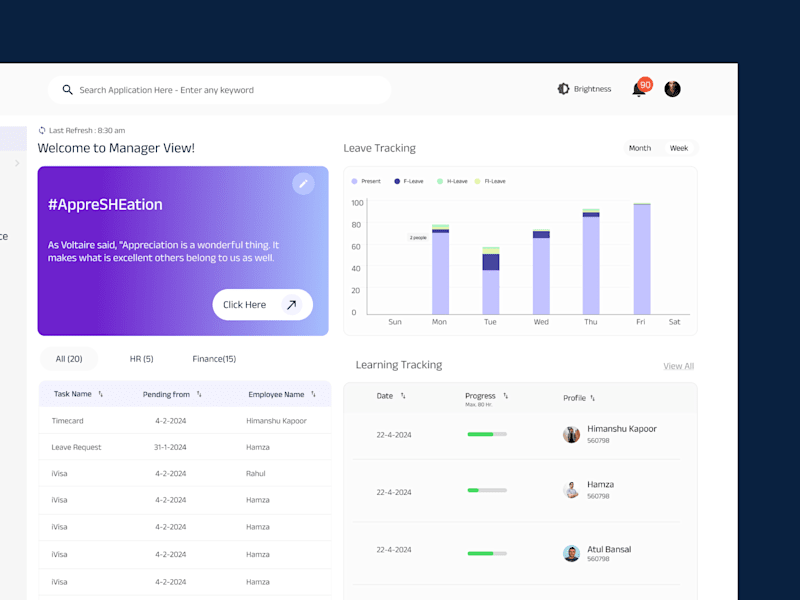Click Hamza's learning progress bar
The image size is (800, 600).
(x=487, y=490)
